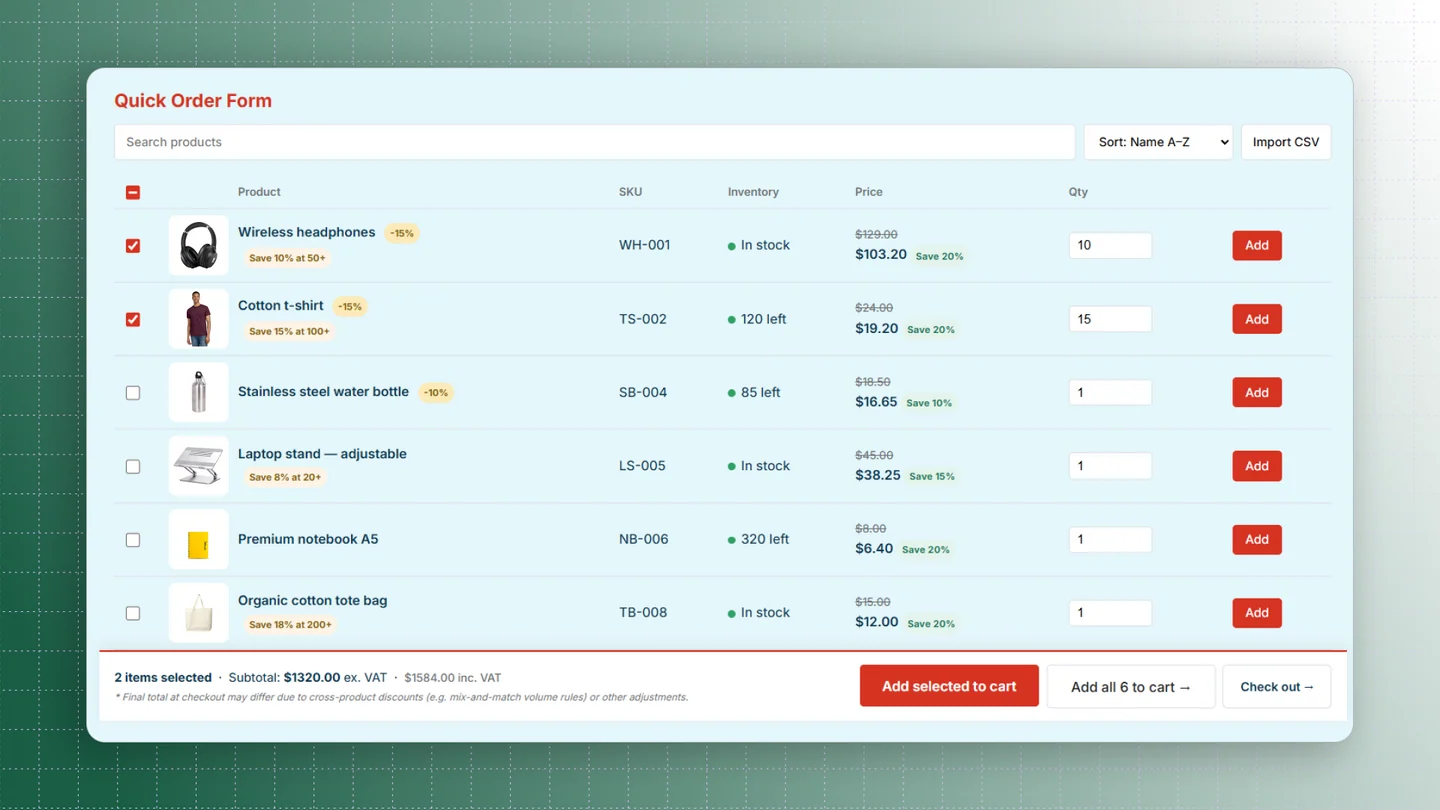
Task: Click the water bottle product thumbnail
Action: [198, 393]
